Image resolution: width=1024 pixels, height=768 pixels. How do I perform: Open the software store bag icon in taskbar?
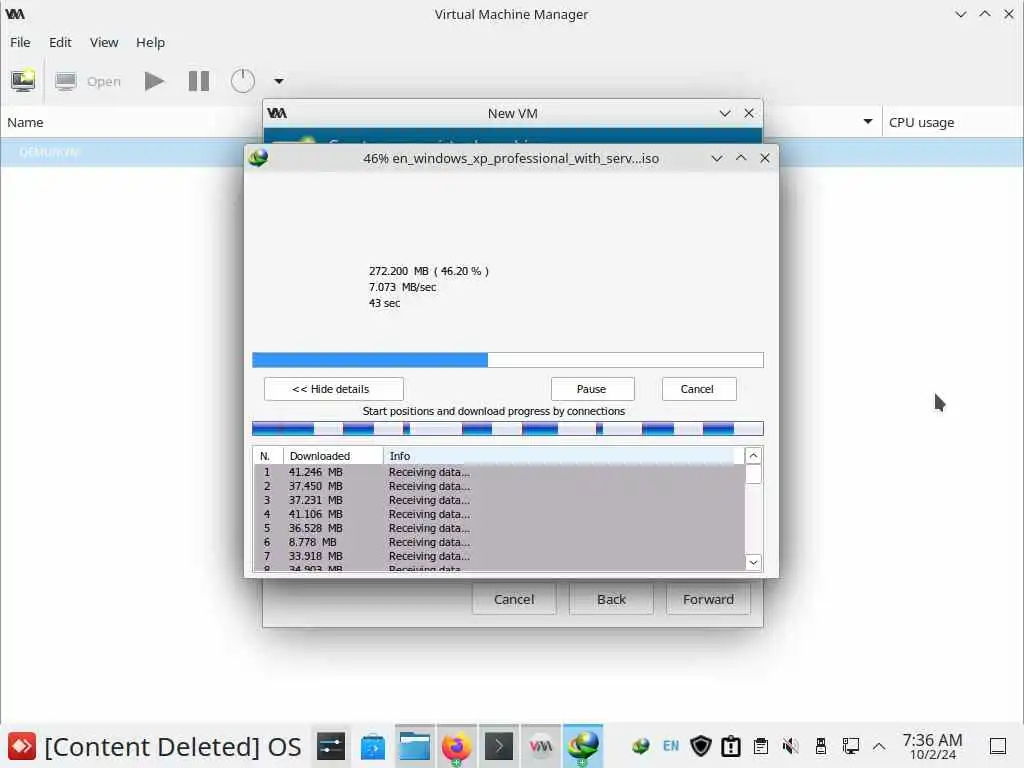[373, 746]
